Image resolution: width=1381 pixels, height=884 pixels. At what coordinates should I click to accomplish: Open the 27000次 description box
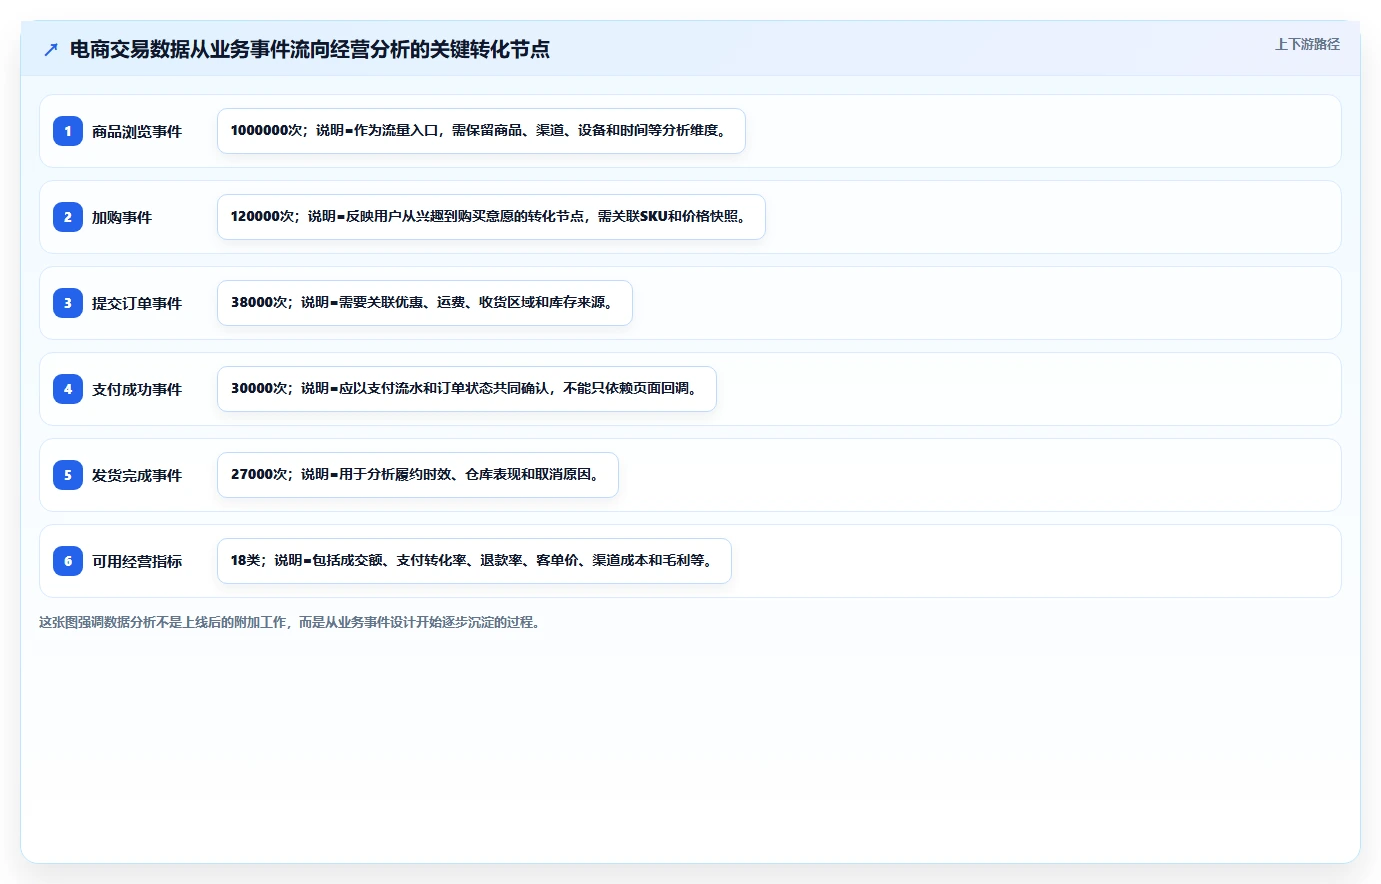tap(418, 475)
